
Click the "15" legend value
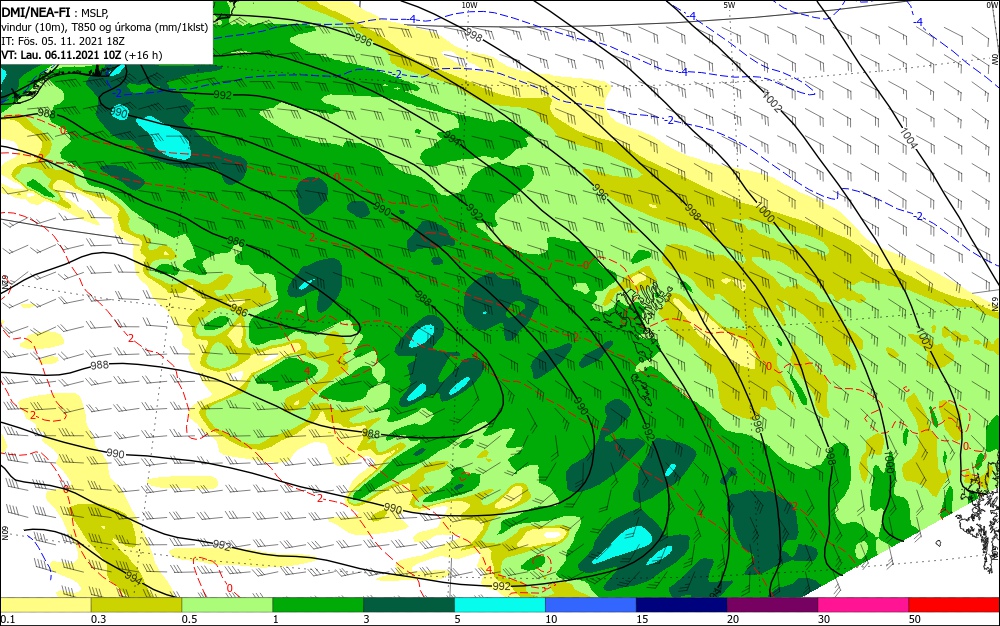tap(642, 619)
